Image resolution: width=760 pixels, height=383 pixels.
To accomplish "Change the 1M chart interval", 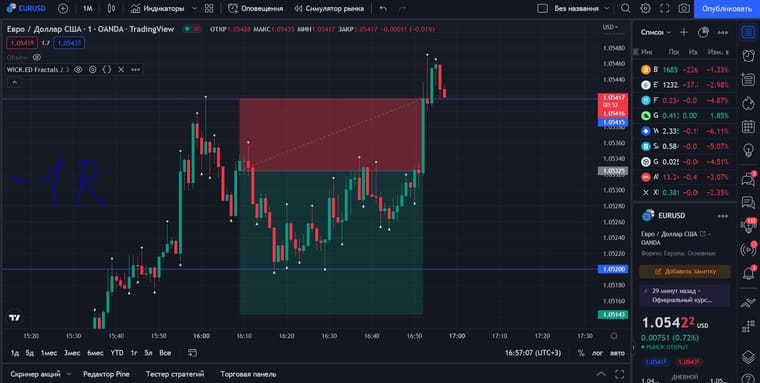I will [87, 8].
